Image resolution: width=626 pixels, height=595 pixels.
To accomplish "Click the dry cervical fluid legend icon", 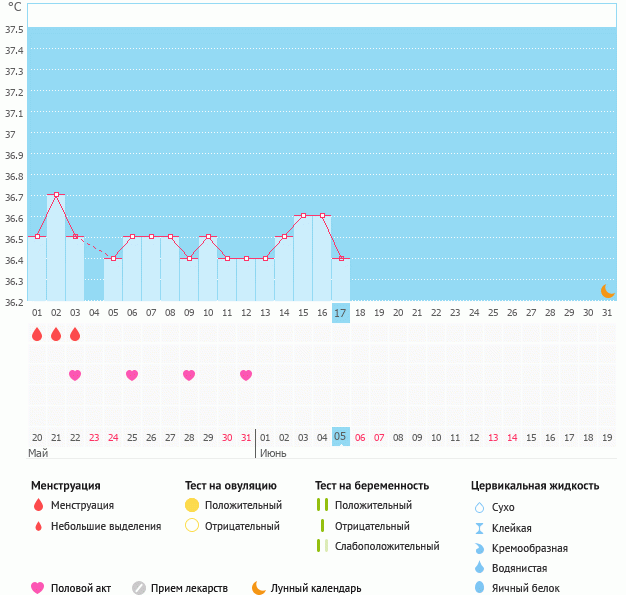I will click(x=479, y=507).
